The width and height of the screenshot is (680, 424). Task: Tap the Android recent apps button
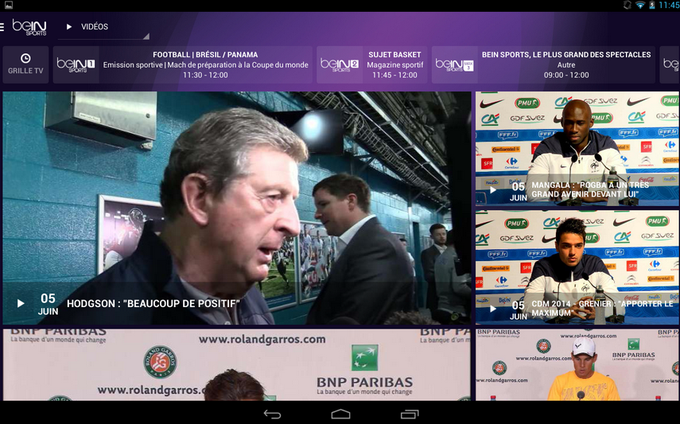[x=409, y=414]
